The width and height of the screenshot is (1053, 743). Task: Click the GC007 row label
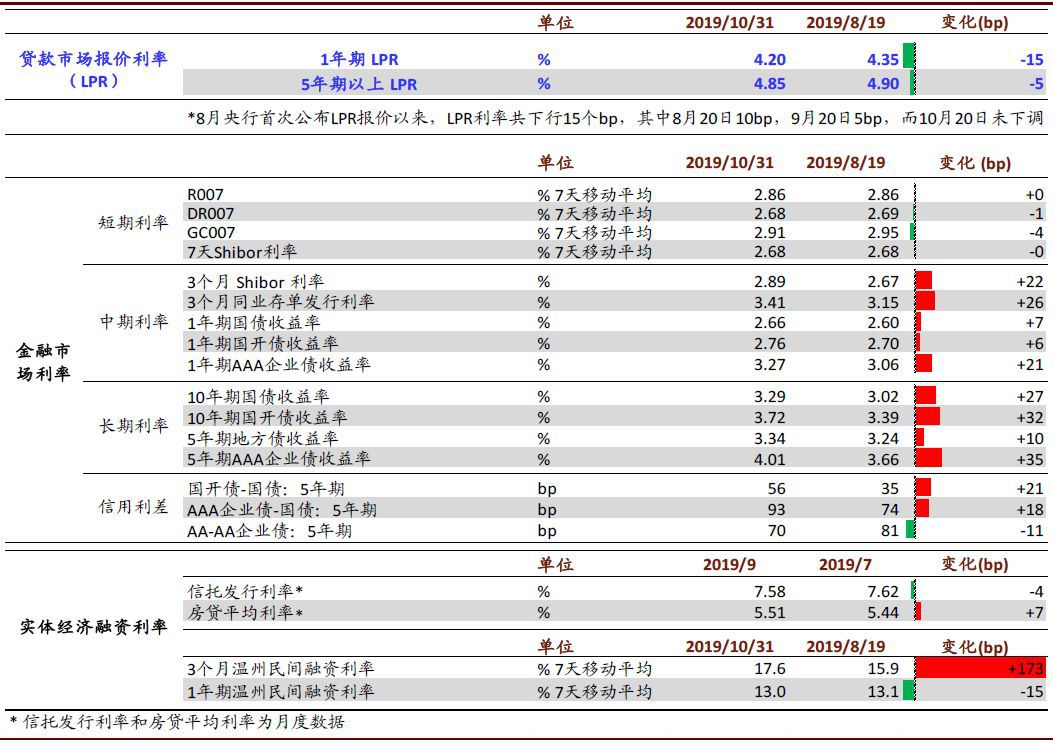[211, 232]
